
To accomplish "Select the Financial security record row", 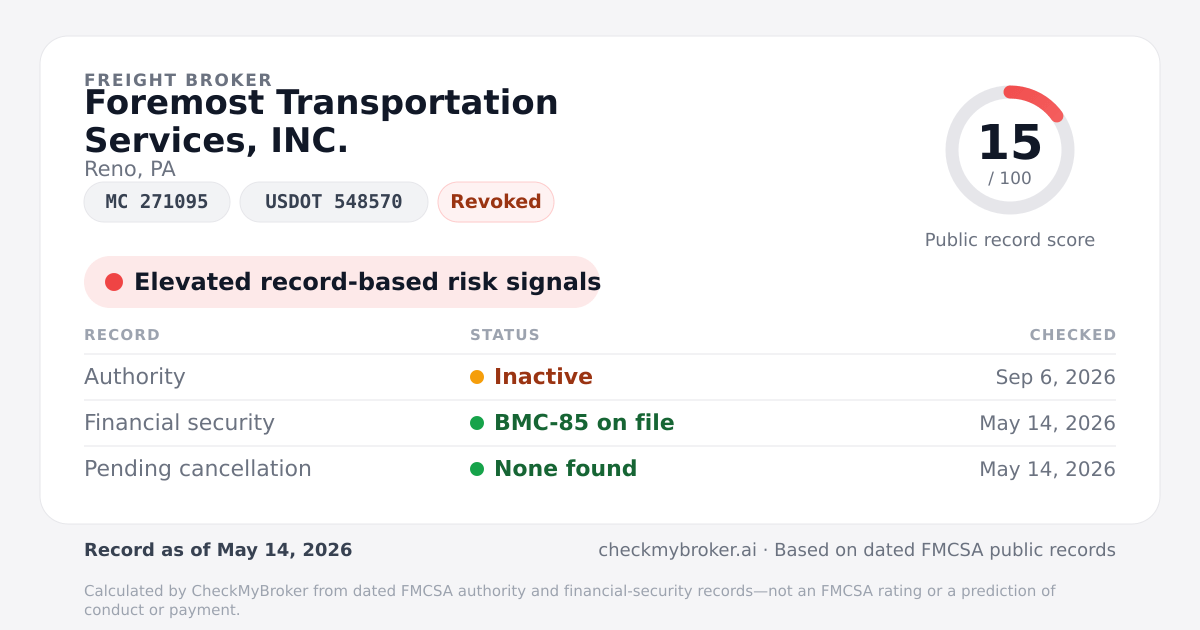I will click(x=600, y=423).
